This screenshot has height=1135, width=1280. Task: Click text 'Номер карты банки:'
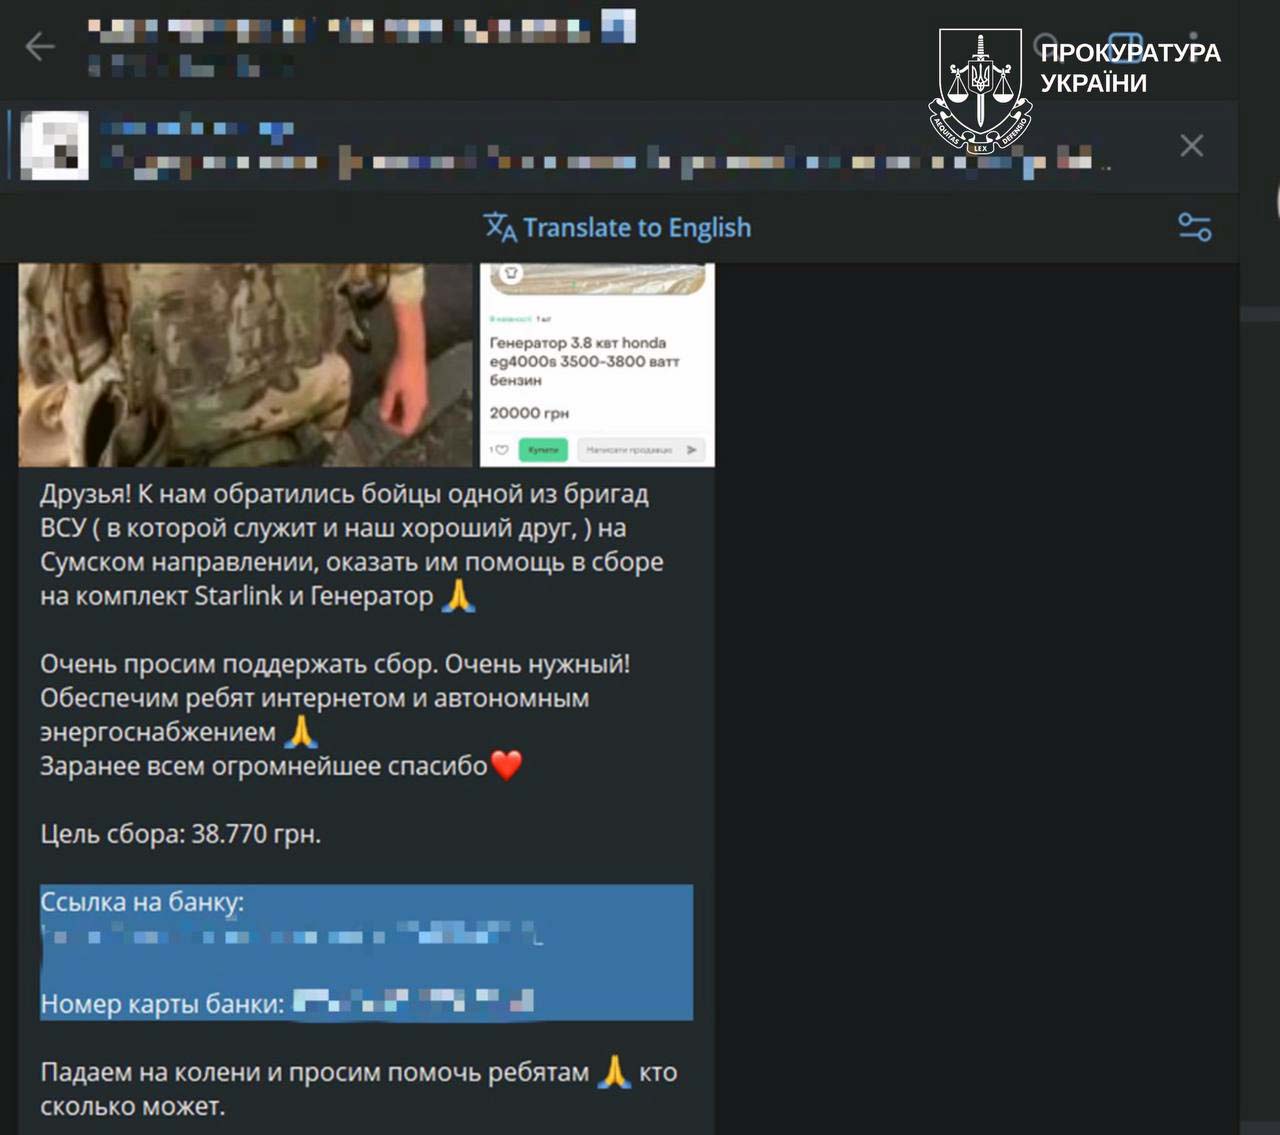[x=162, y=1003]
